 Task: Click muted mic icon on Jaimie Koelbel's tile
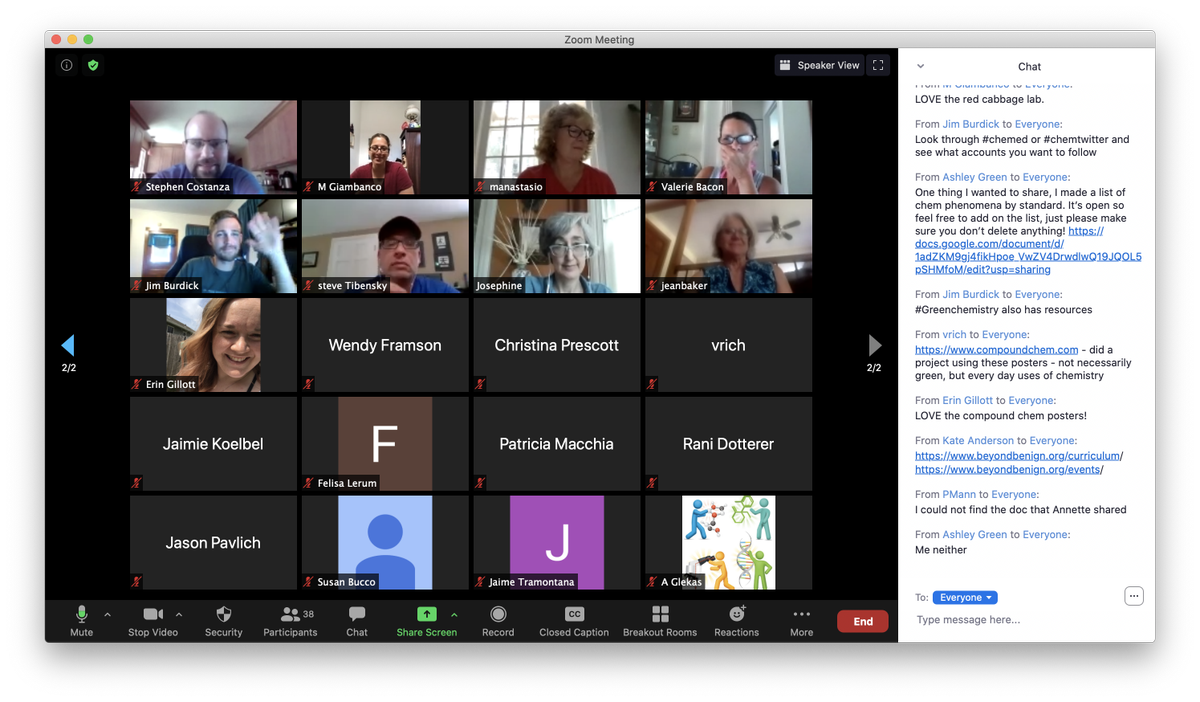137,483
